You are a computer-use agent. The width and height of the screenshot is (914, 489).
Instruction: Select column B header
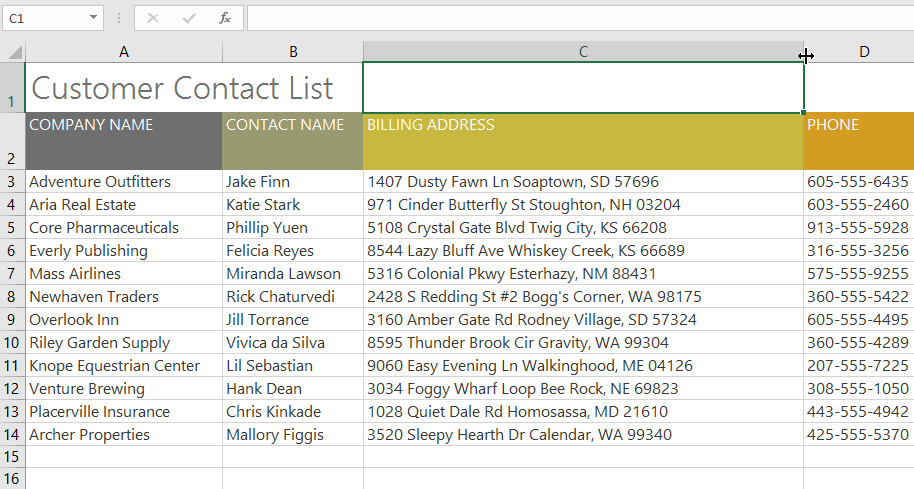(x=293, y=52)
